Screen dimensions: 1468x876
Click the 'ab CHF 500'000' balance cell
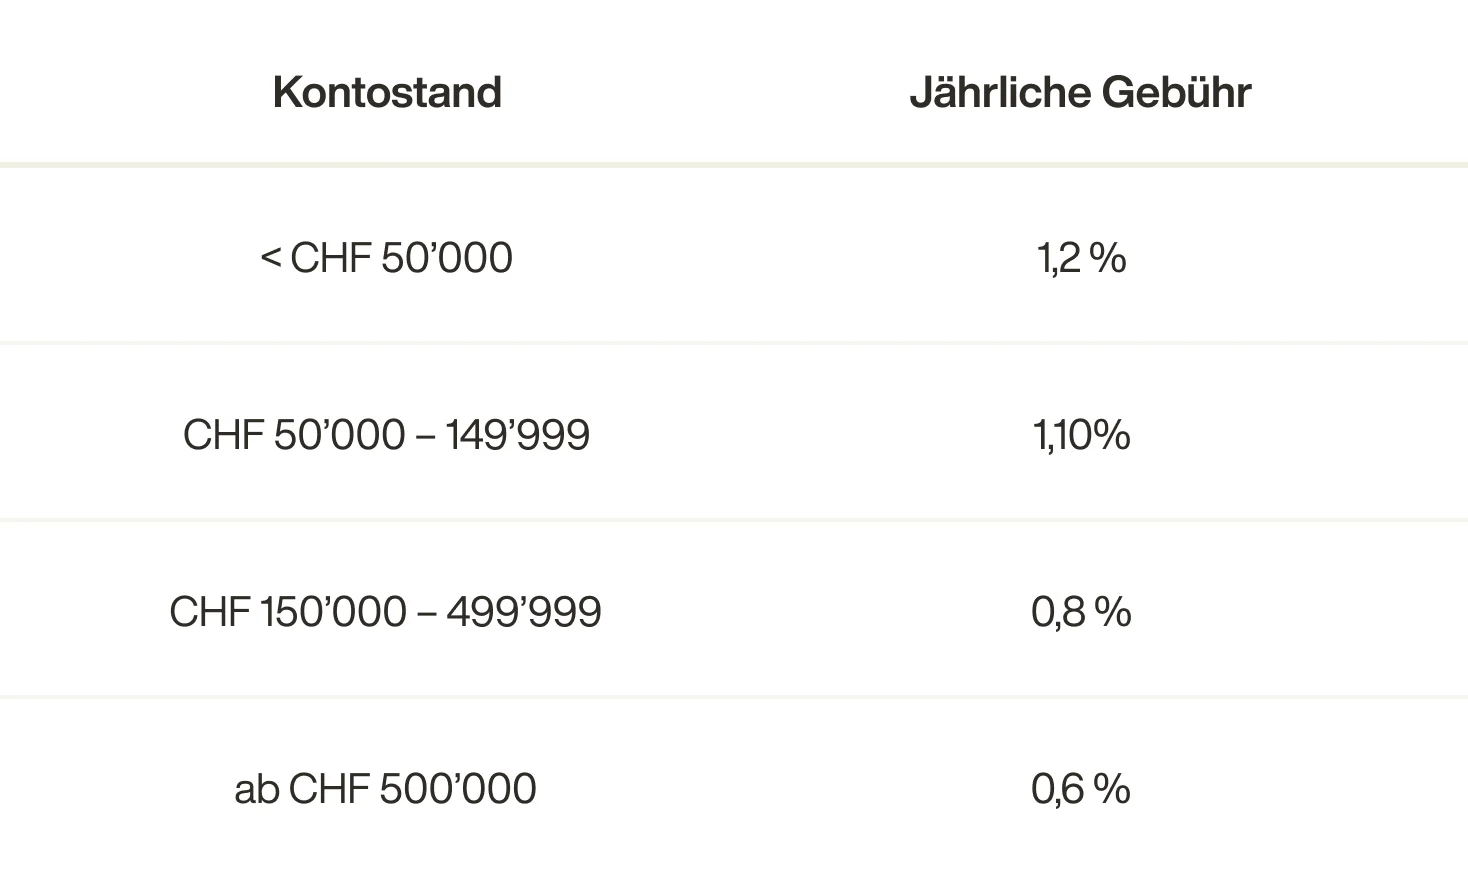tap(385, 789)
